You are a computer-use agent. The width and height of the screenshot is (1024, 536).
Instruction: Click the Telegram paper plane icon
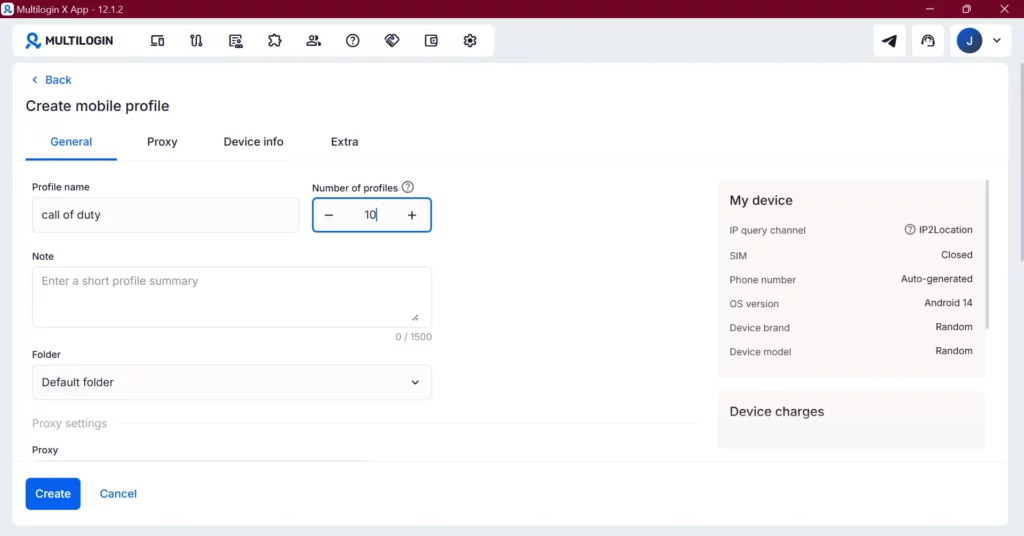click(x=889, y=41)
